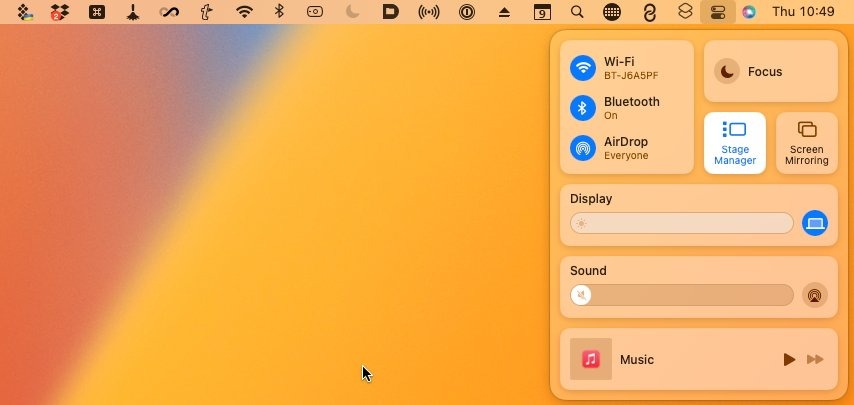
Task: Open the calendar icon showing 9
Action: pos(542,11)
